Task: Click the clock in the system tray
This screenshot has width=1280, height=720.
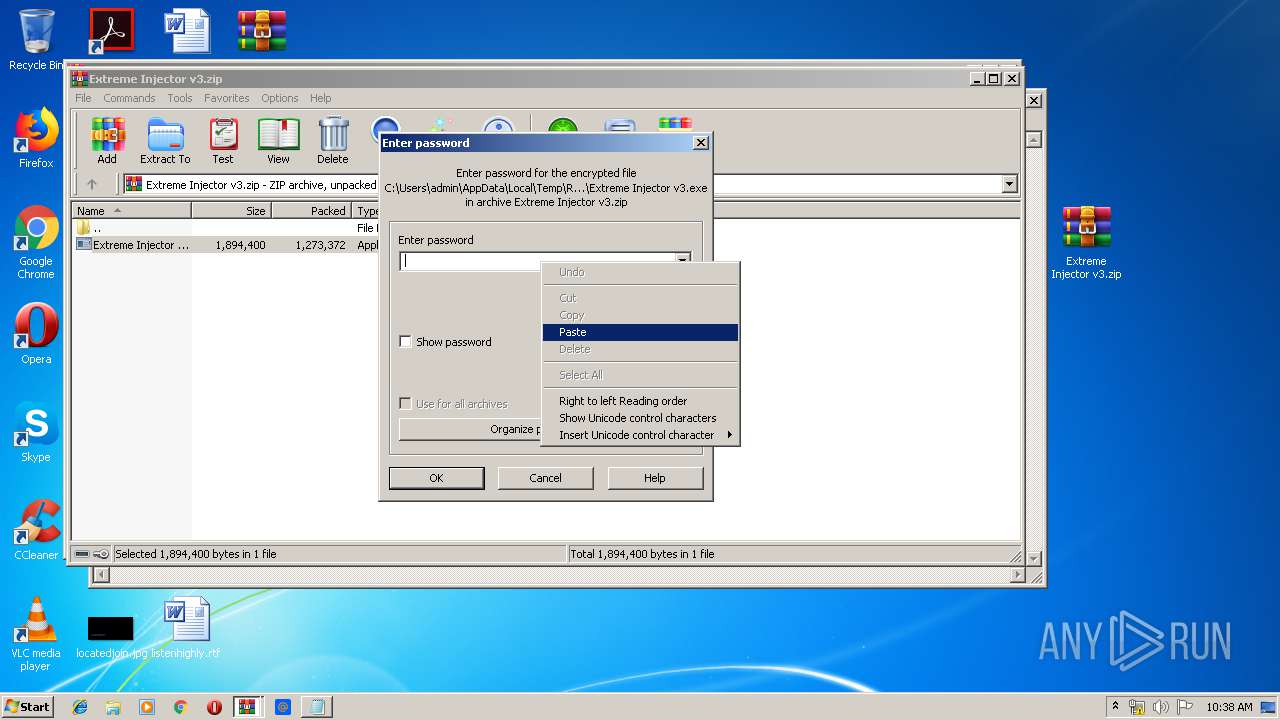Action: 1229,707
